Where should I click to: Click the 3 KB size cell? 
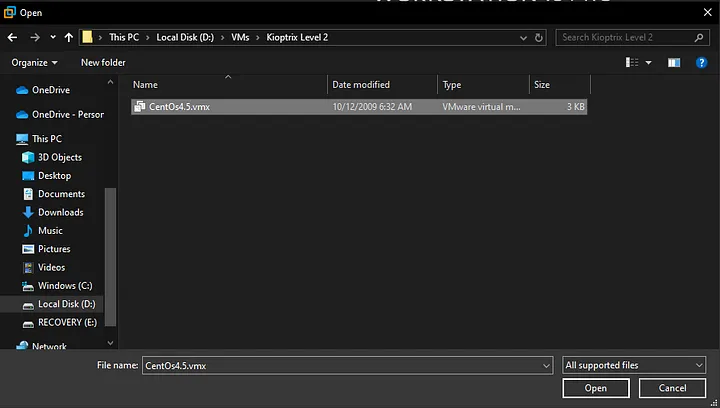pos(575,106)
